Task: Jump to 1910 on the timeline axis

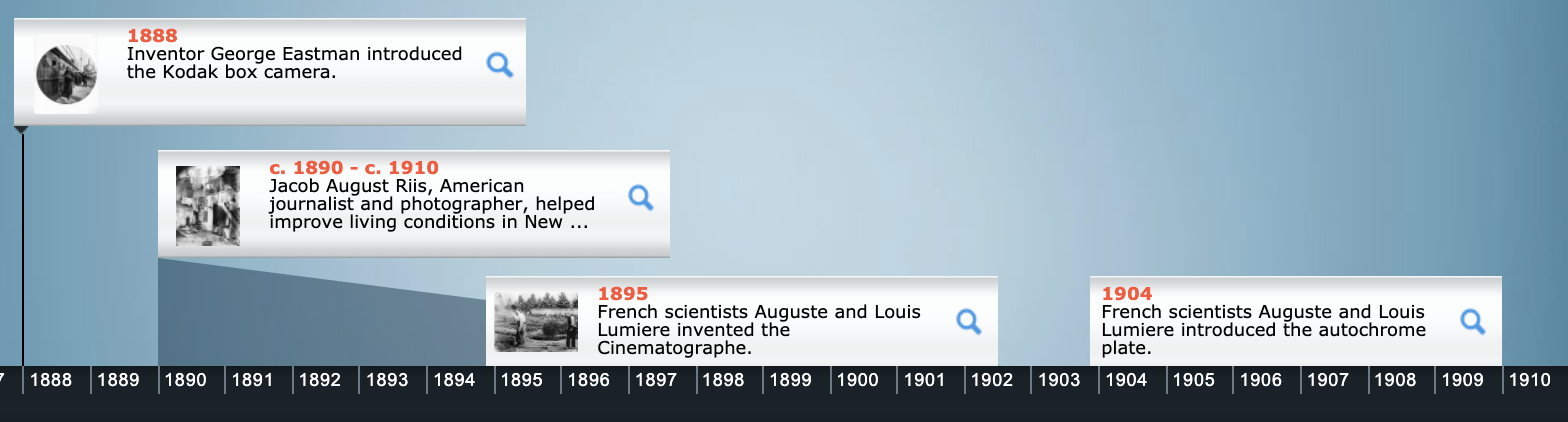Action: (x=1530, y=380)
